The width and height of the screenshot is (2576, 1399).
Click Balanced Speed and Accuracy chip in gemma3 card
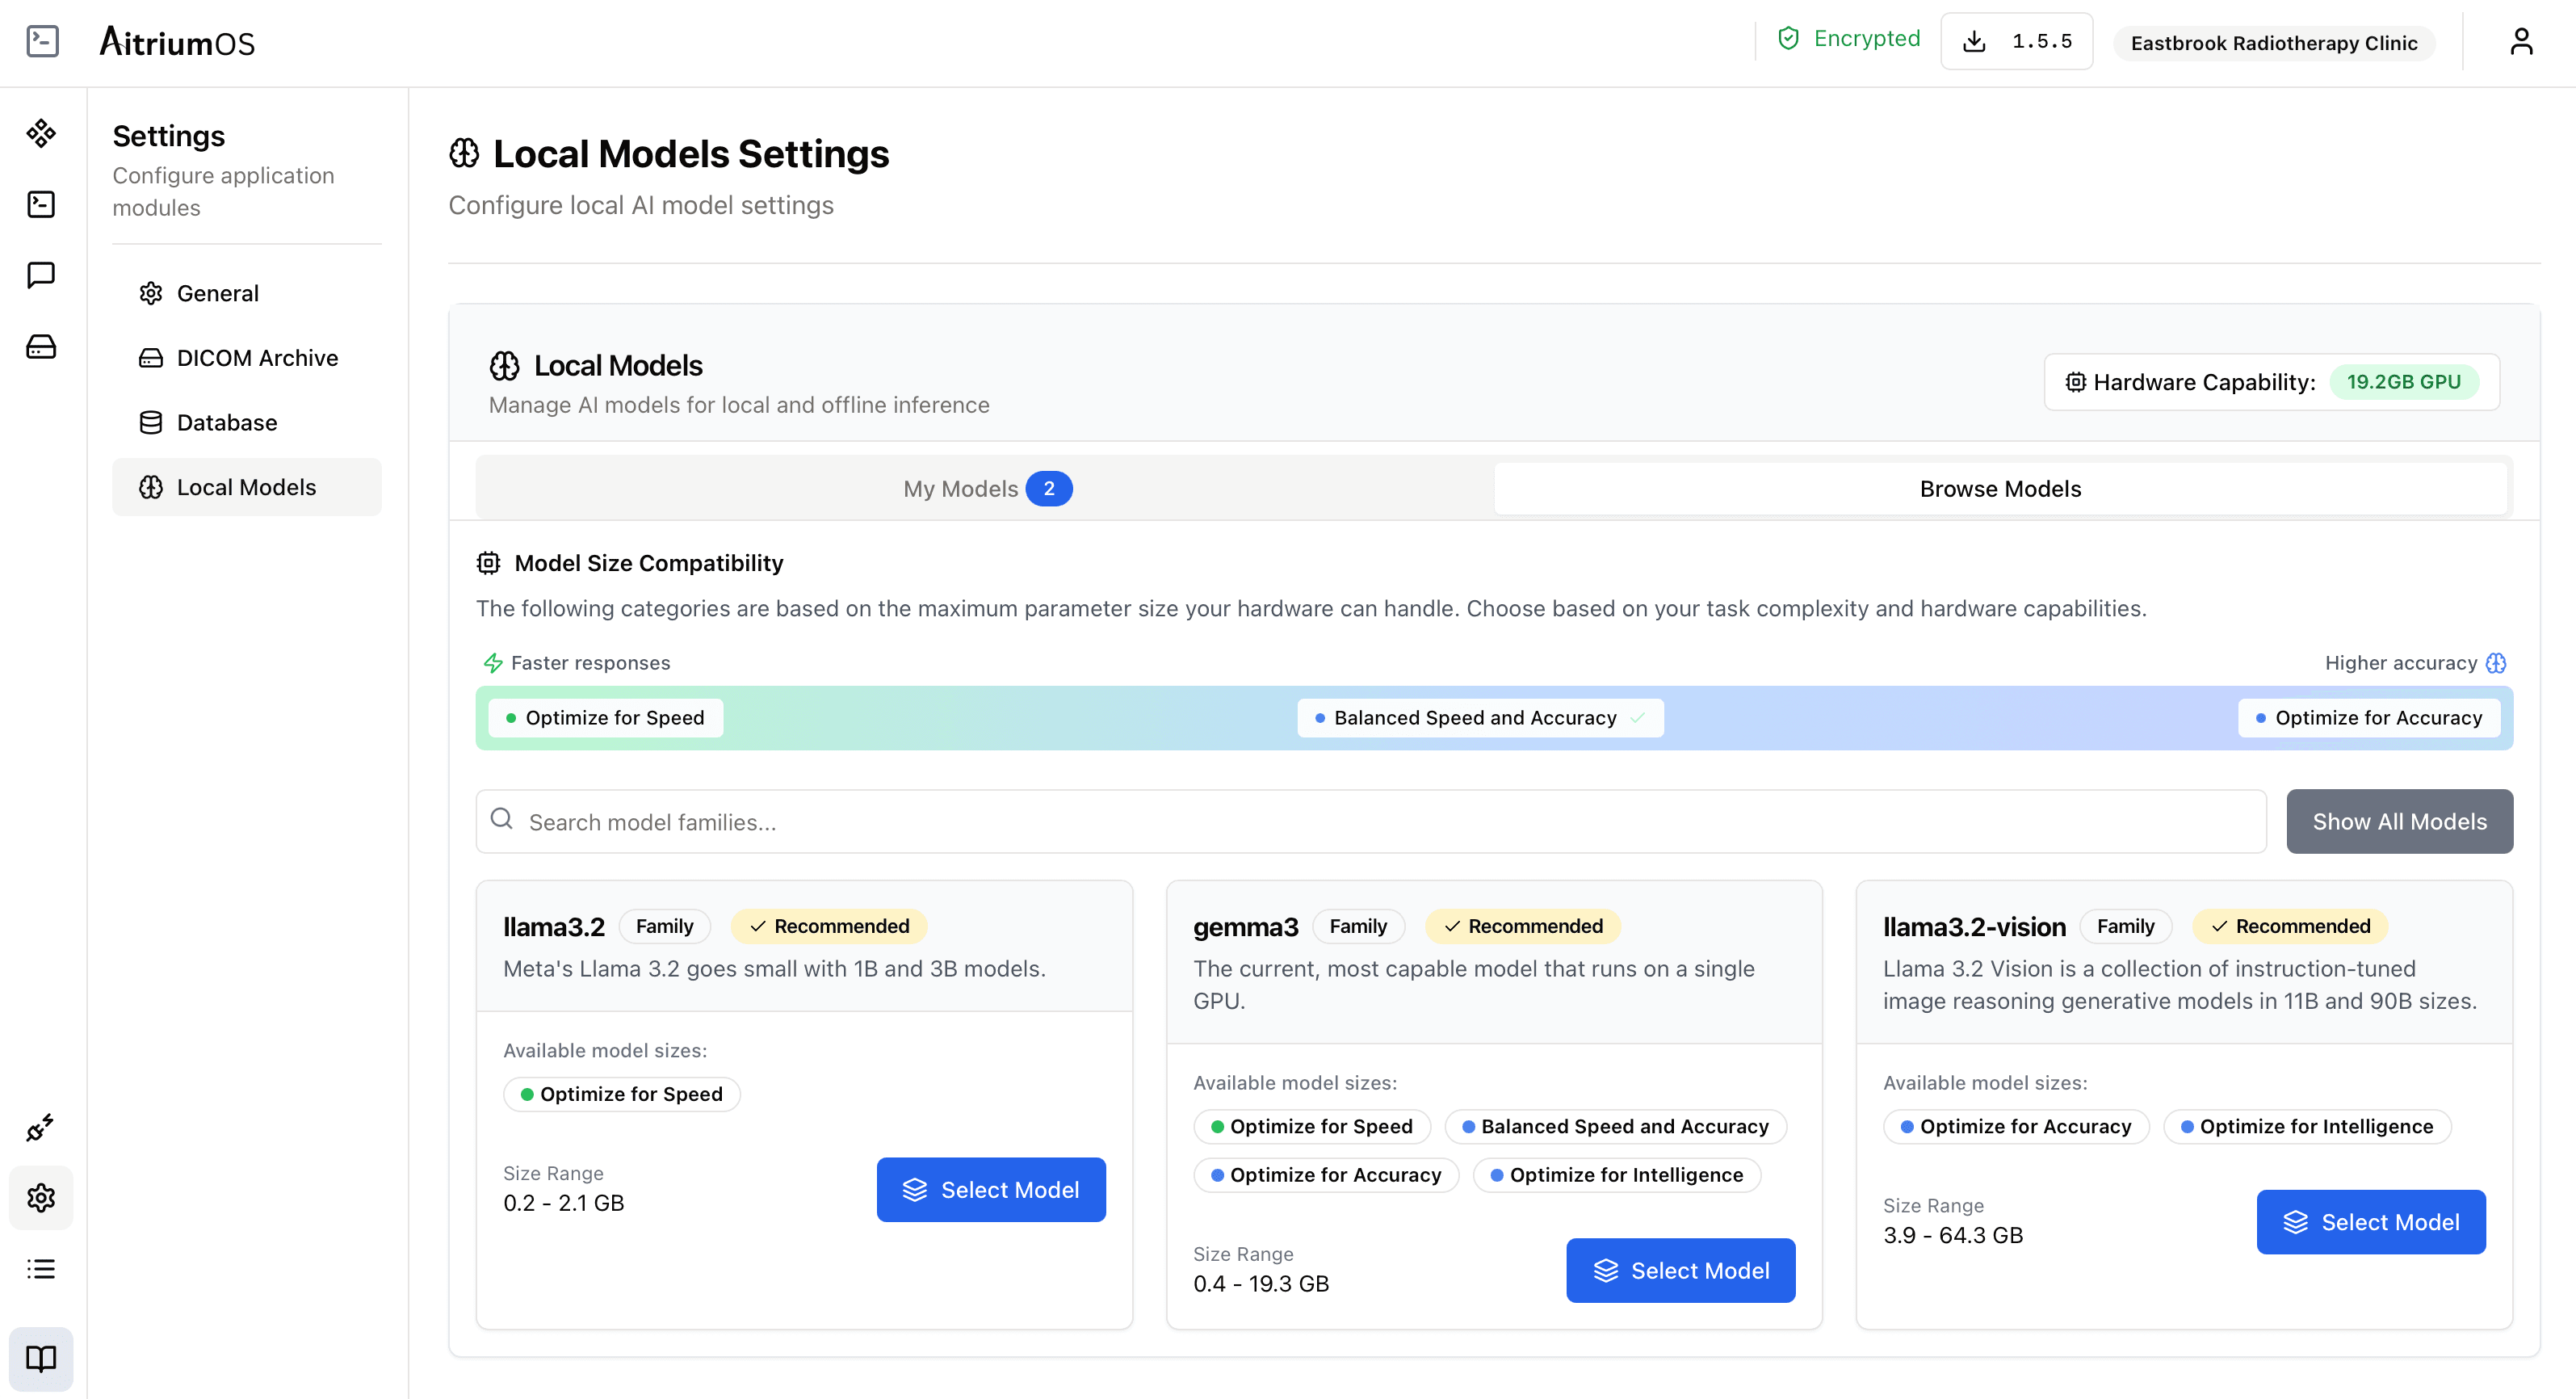1615,1127
